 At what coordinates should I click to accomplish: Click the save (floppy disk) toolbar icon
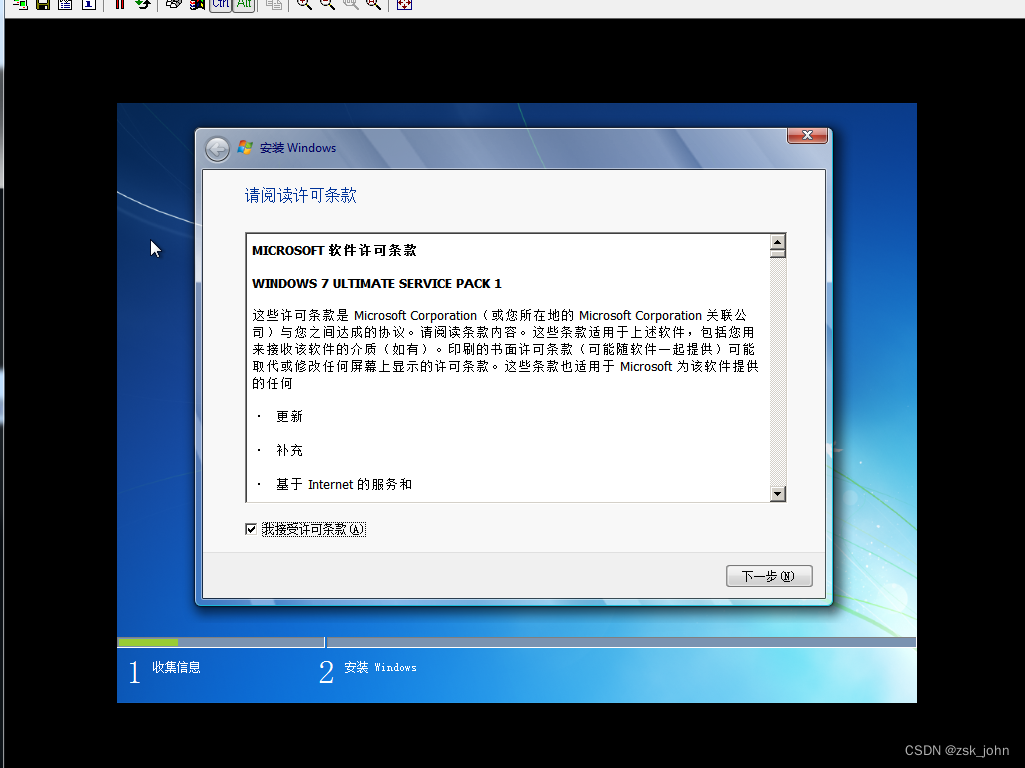coord(43,4)
